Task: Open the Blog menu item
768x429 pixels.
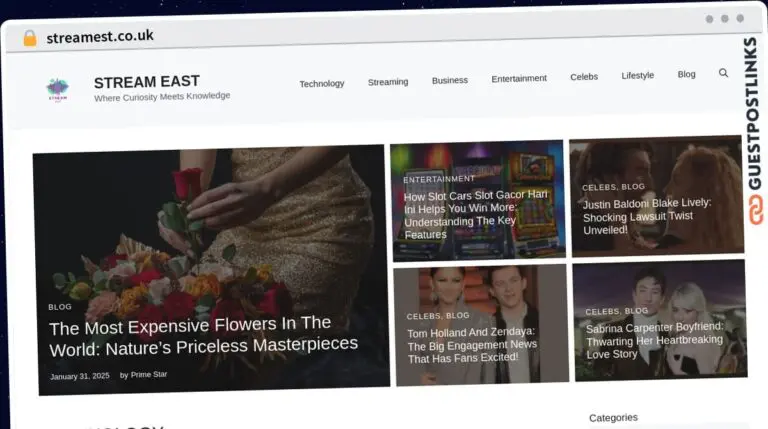Action: click(x=686, y=74)
